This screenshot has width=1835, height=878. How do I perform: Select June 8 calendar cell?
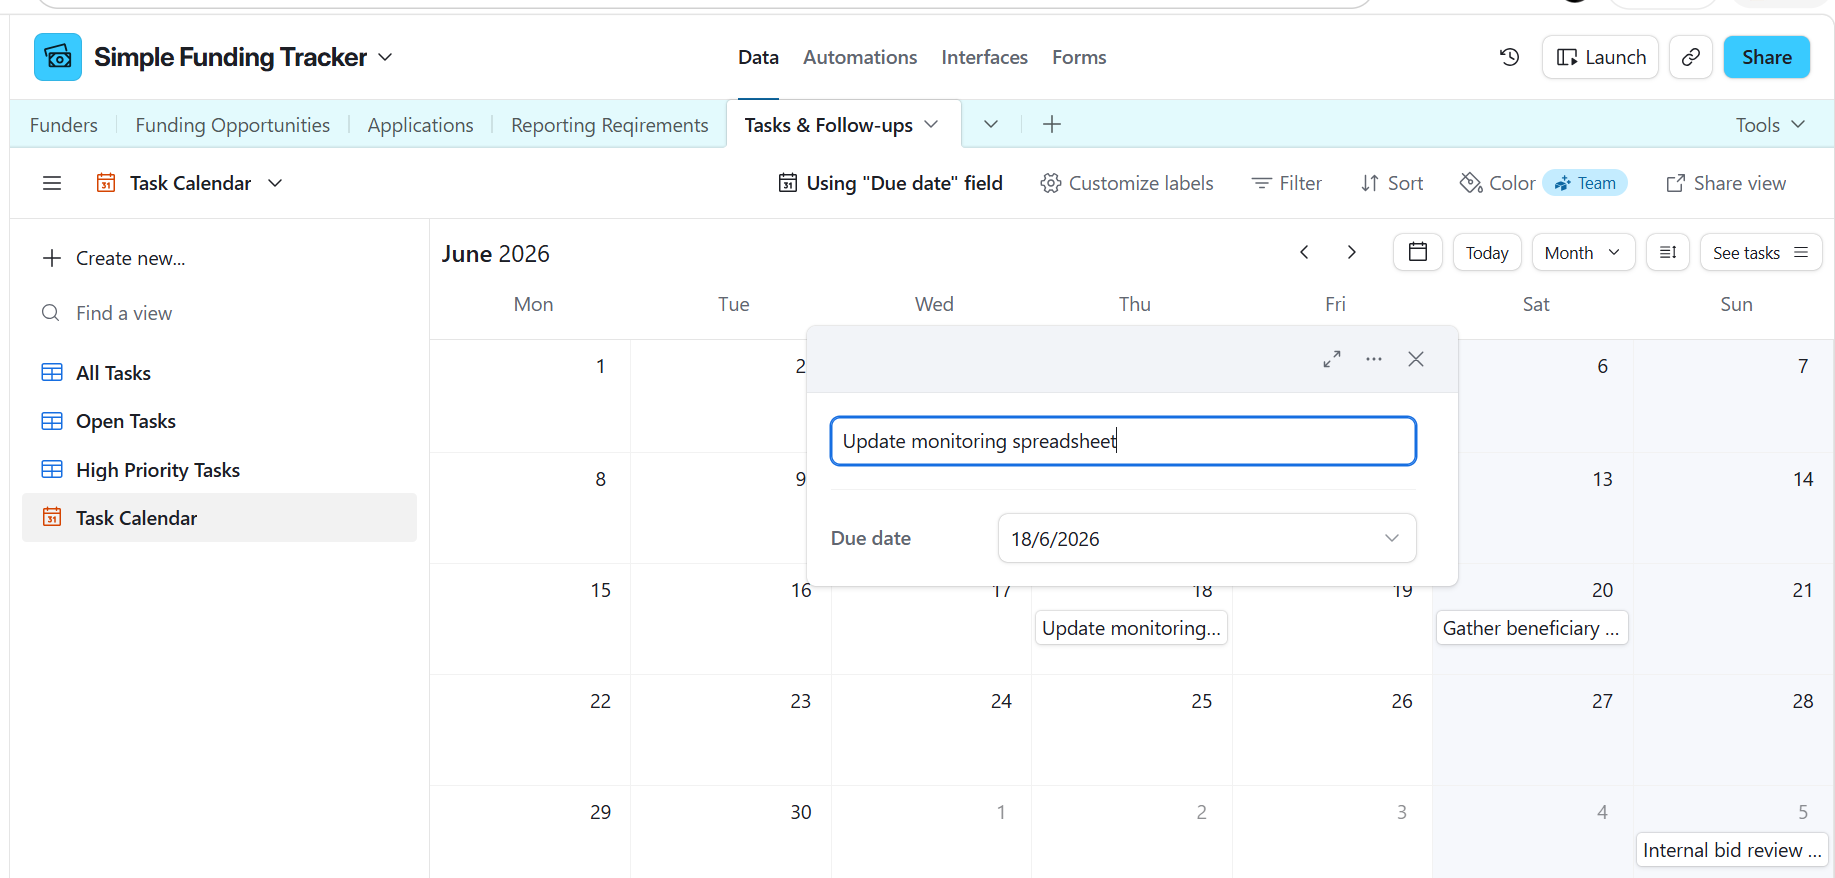tap(530, 508)
